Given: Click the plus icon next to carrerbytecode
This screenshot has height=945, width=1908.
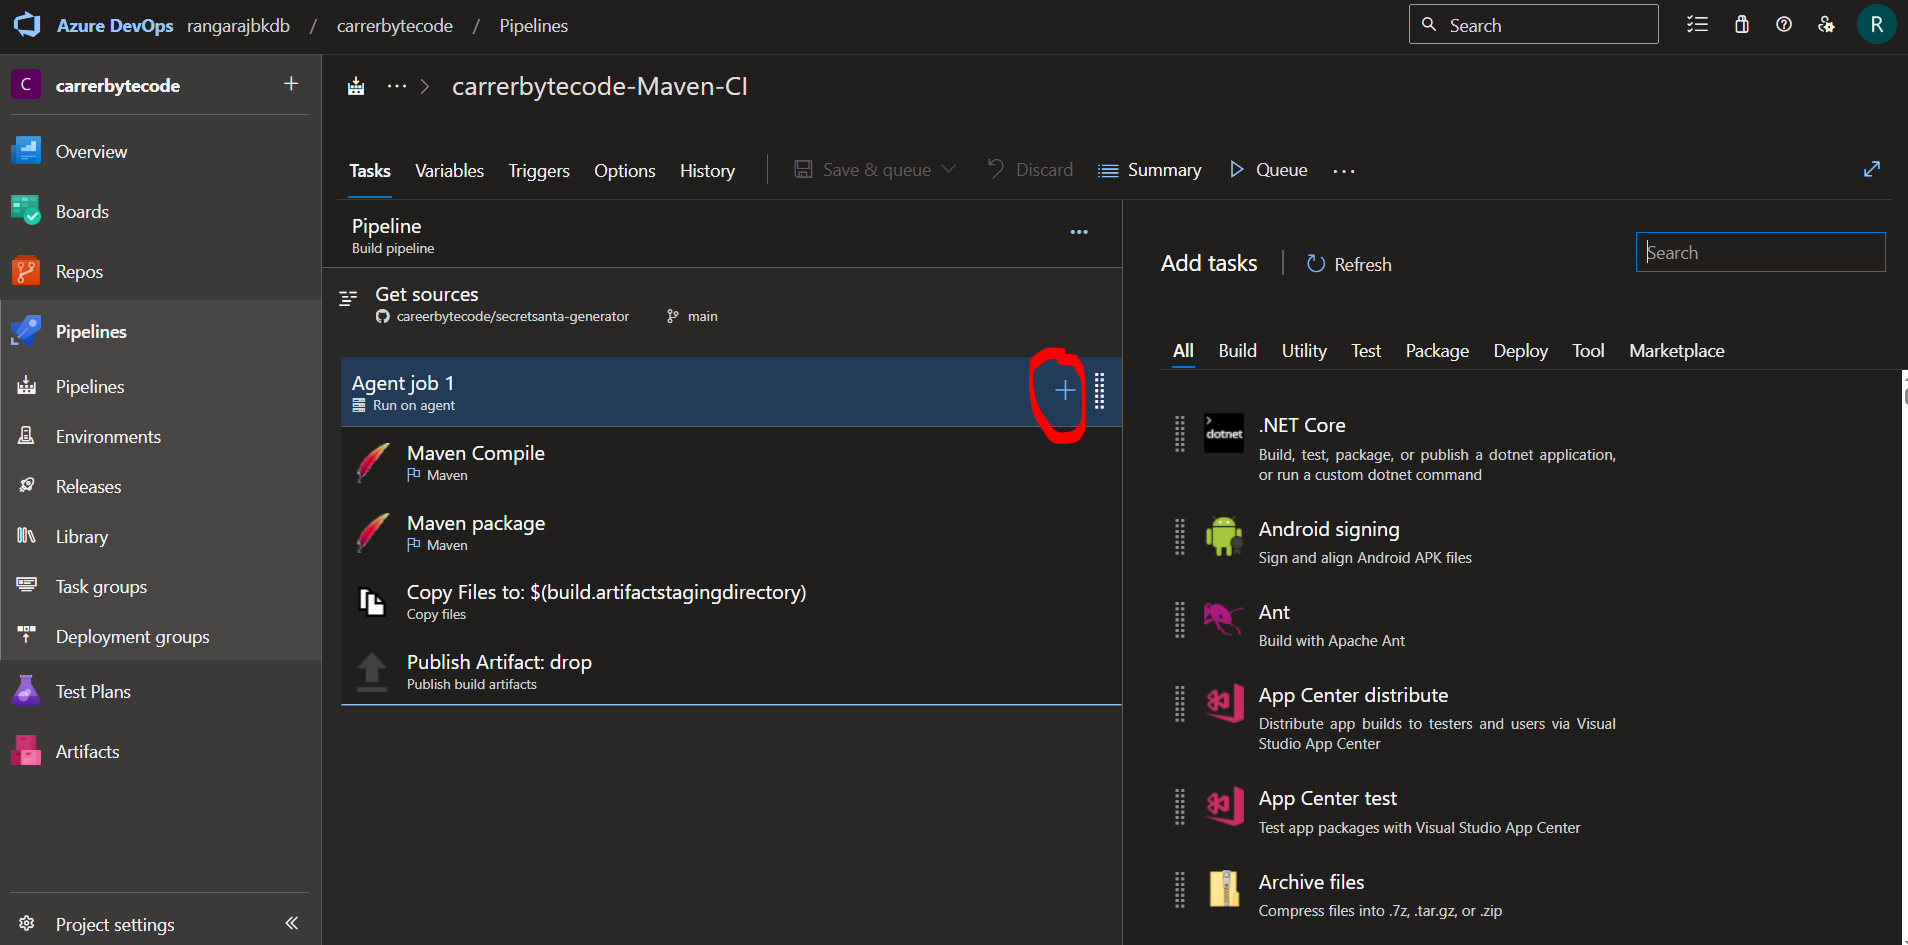Looking at the screenshot, I should [290, 84].
